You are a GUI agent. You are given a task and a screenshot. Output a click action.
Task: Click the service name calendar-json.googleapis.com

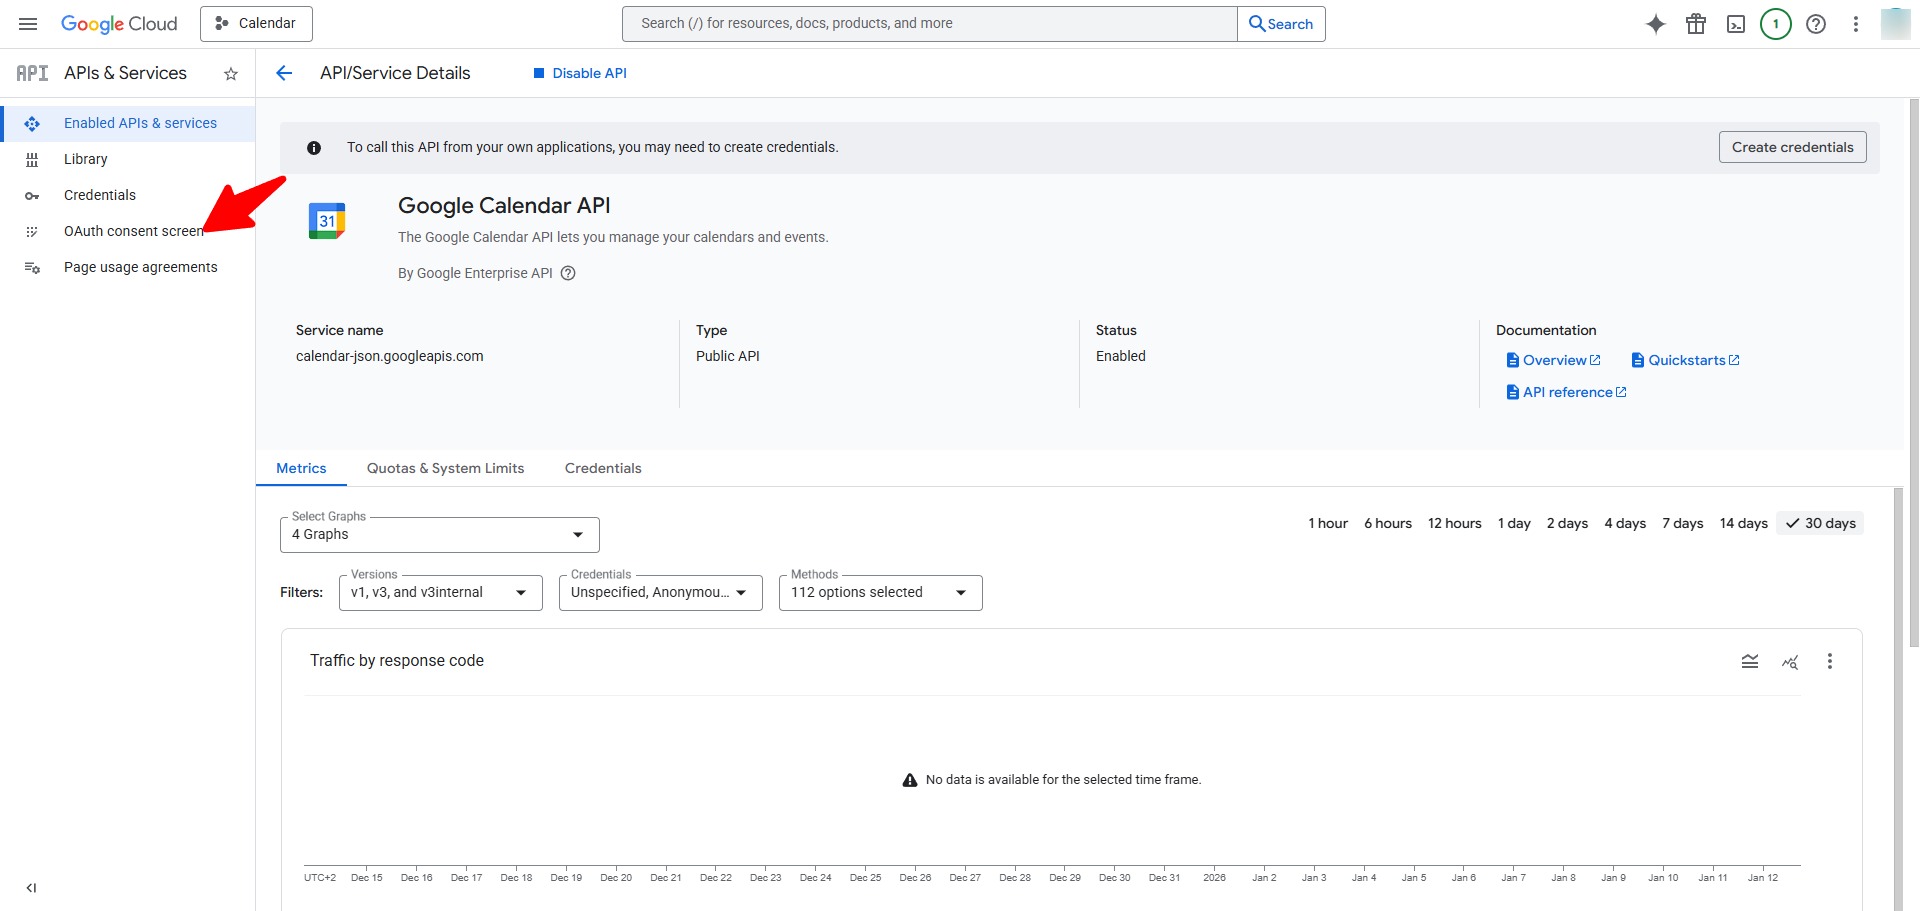pos(390,356)
